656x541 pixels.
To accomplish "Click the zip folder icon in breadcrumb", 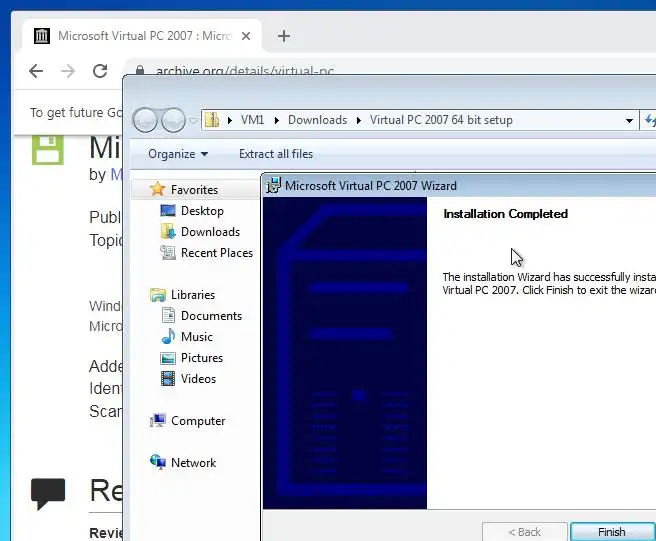I will [212, 120].
